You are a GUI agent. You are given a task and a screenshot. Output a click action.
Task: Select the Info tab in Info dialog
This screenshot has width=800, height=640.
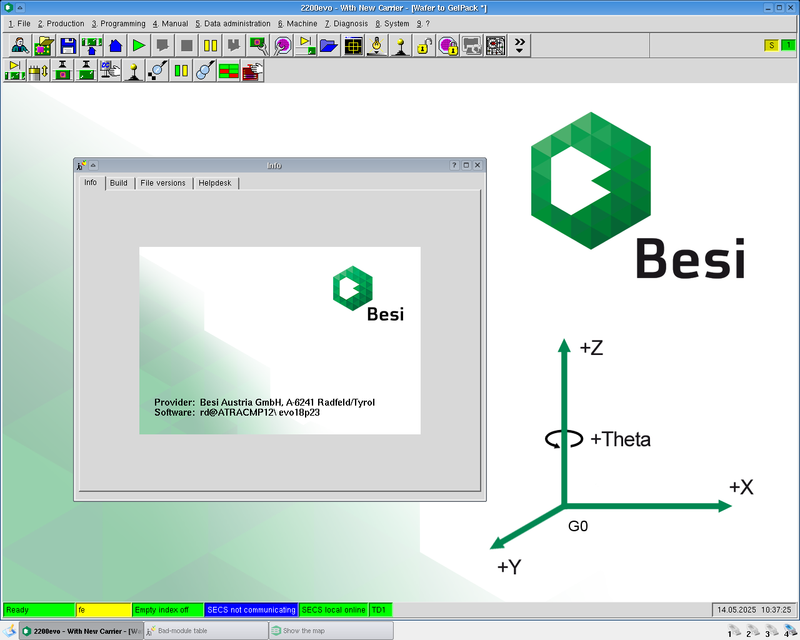[91, 182]
